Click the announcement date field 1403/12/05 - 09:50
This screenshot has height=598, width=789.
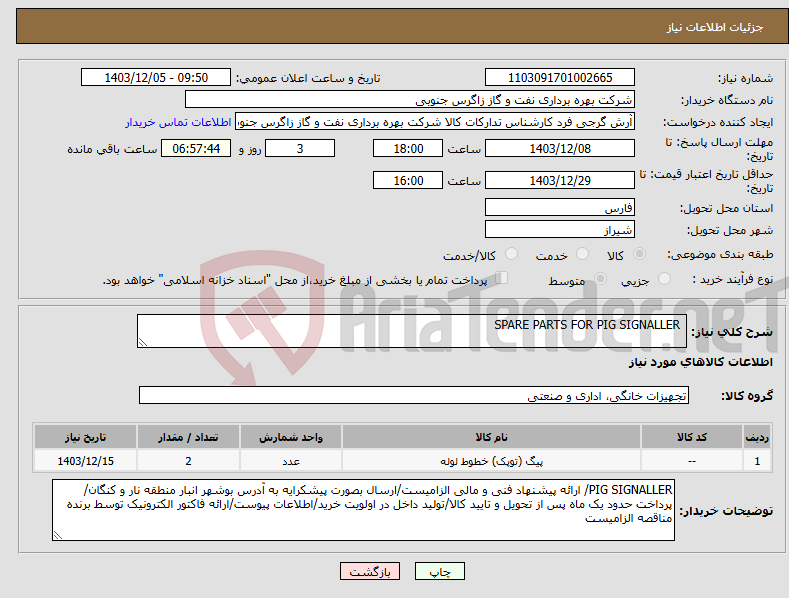tap(156, 78)
